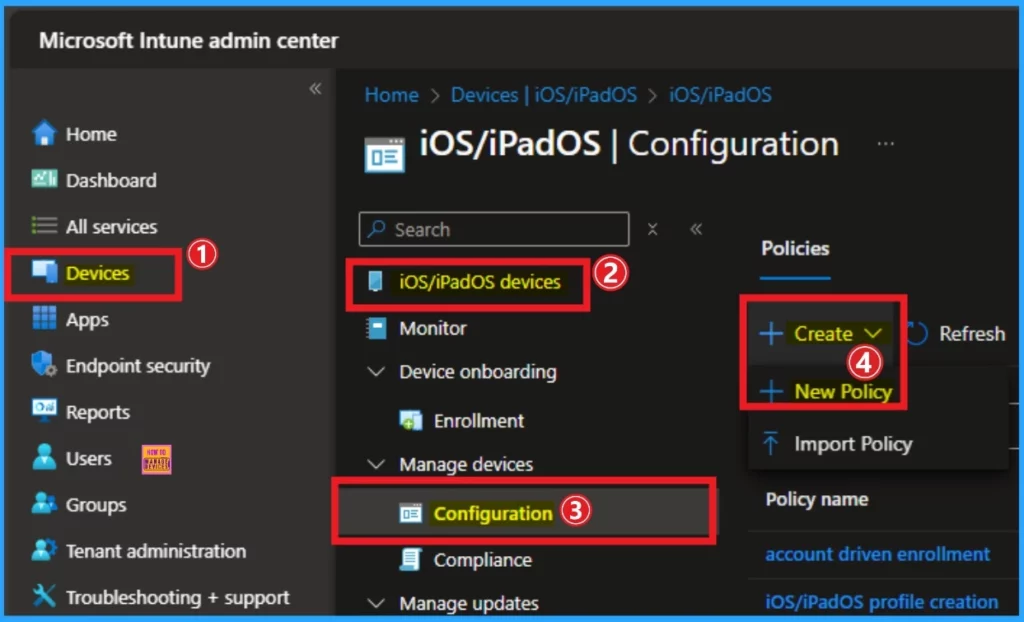Image resolution: width=1024 pixels, height=622 pixels.
Task: Collapse the Manage updates section
Action: 376,603
